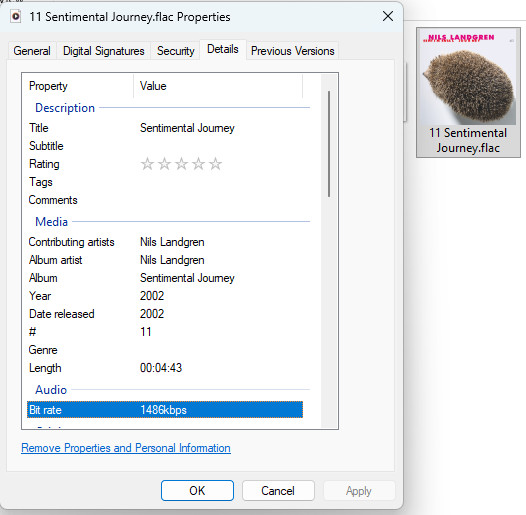The height and width of the screenshot is (515, 526).
Task: Confirm with the OK button
Action: coord(197,491)
